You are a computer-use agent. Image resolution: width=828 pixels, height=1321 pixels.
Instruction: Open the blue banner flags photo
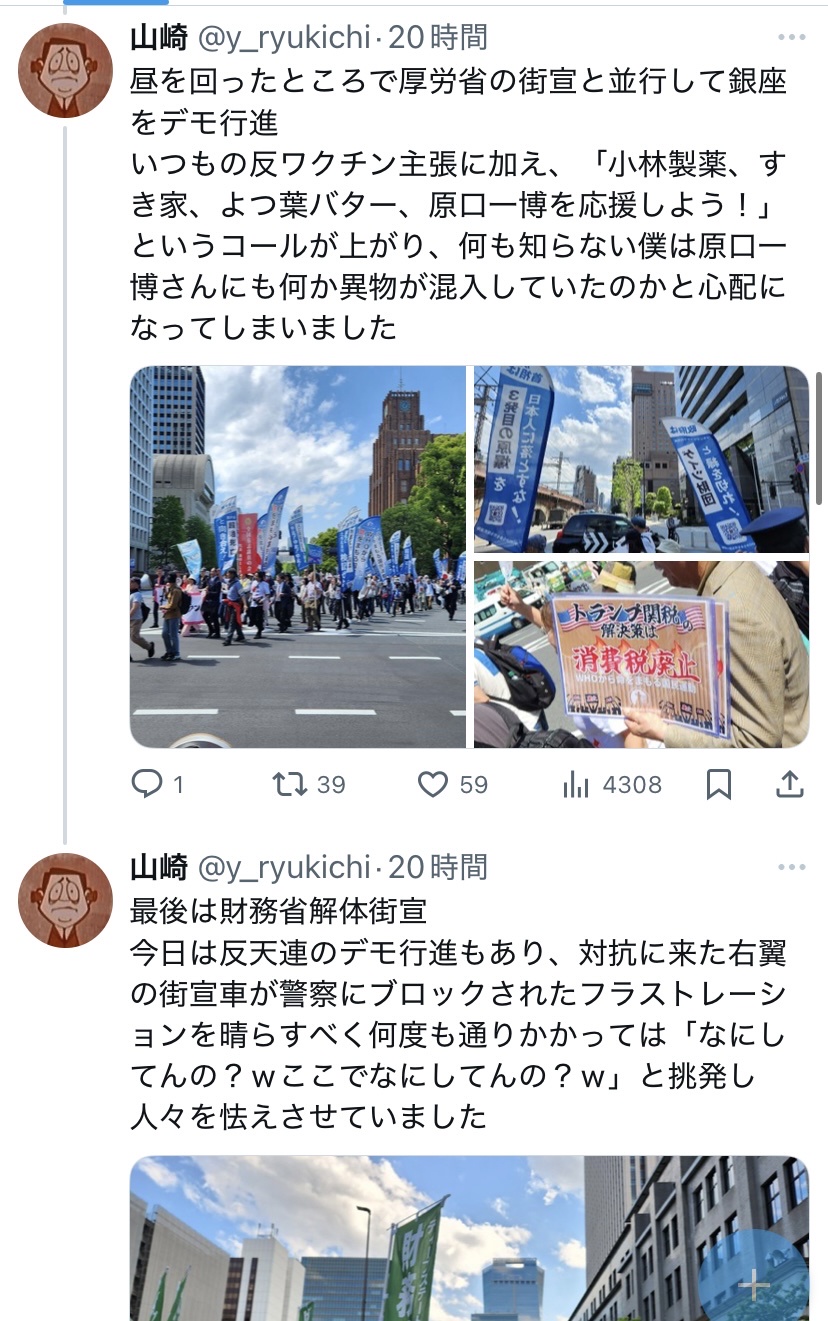point(641,459)
